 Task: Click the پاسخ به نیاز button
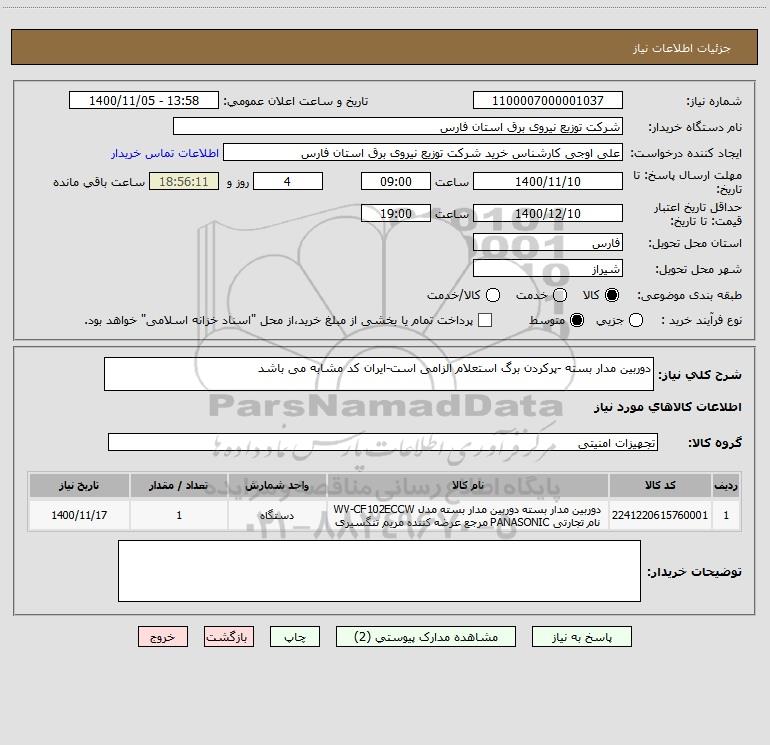click(582, 637)
